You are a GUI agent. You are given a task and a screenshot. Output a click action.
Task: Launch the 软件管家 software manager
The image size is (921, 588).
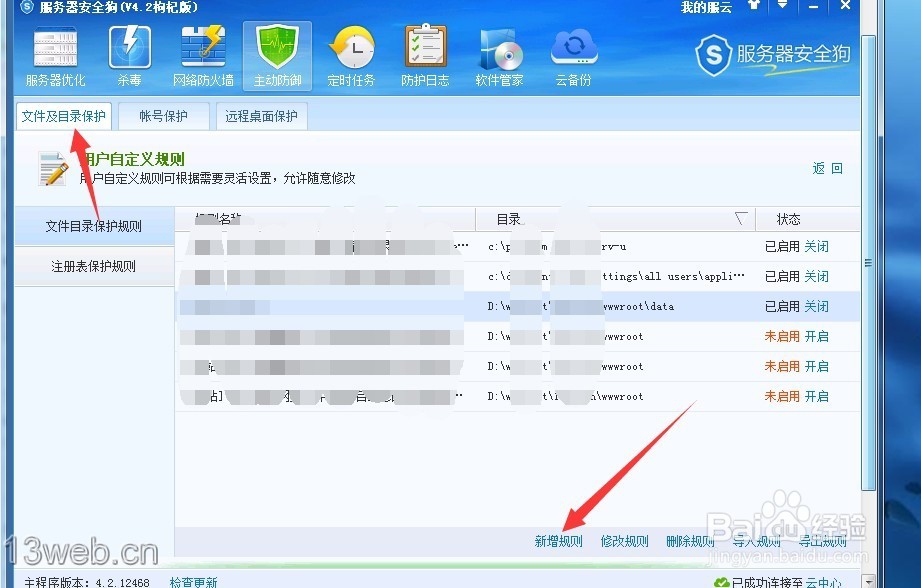coord(498,55)
